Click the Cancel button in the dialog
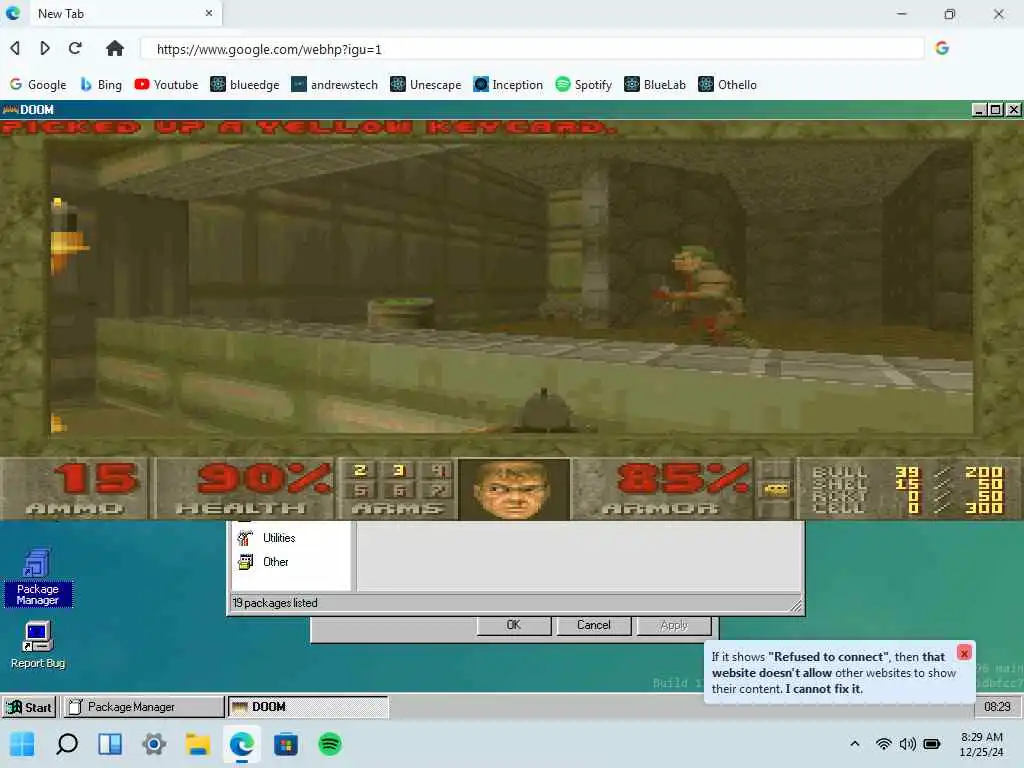Viewport: 1024px width, 768px height. point(594,625)
